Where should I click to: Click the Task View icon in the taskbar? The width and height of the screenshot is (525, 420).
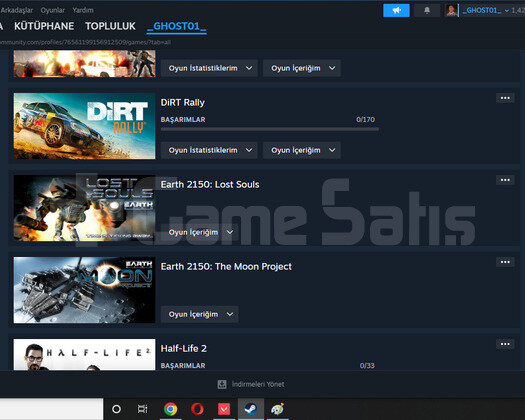pos(143,409)
